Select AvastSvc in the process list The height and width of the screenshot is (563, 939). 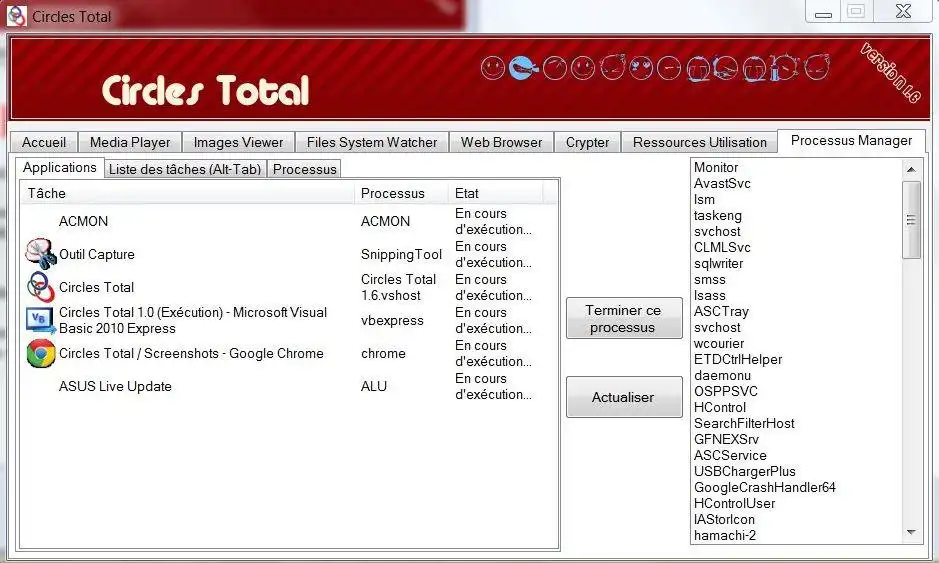[722, 183]
